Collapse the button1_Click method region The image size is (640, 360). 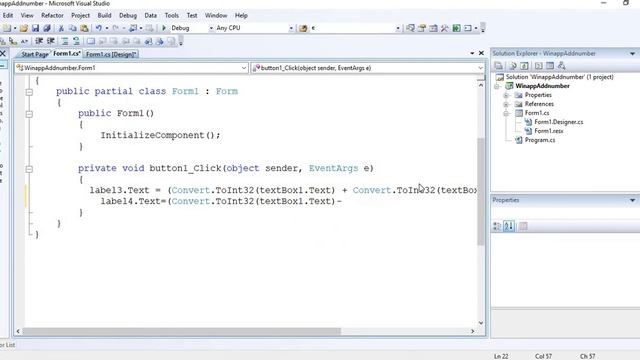pyautogui.click(x=29, y=169)
